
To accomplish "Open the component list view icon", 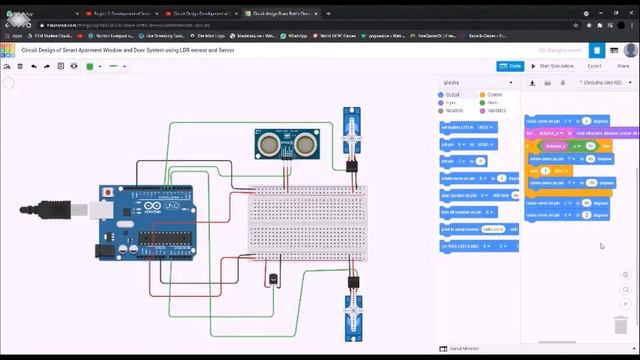I will pos(614,51).
